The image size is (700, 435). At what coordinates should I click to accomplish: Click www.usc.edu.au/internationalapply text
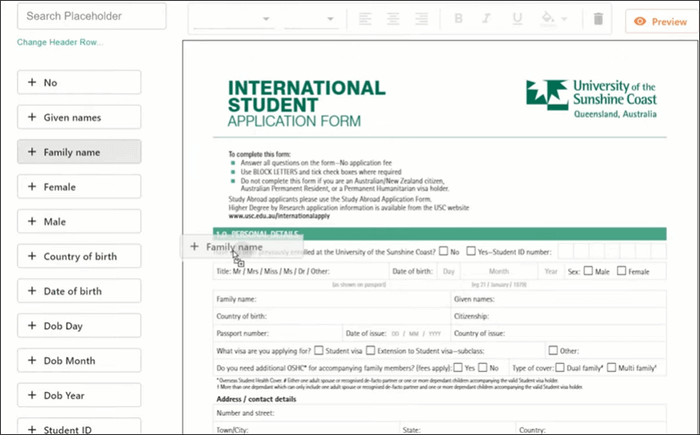[x=279, y=216]
